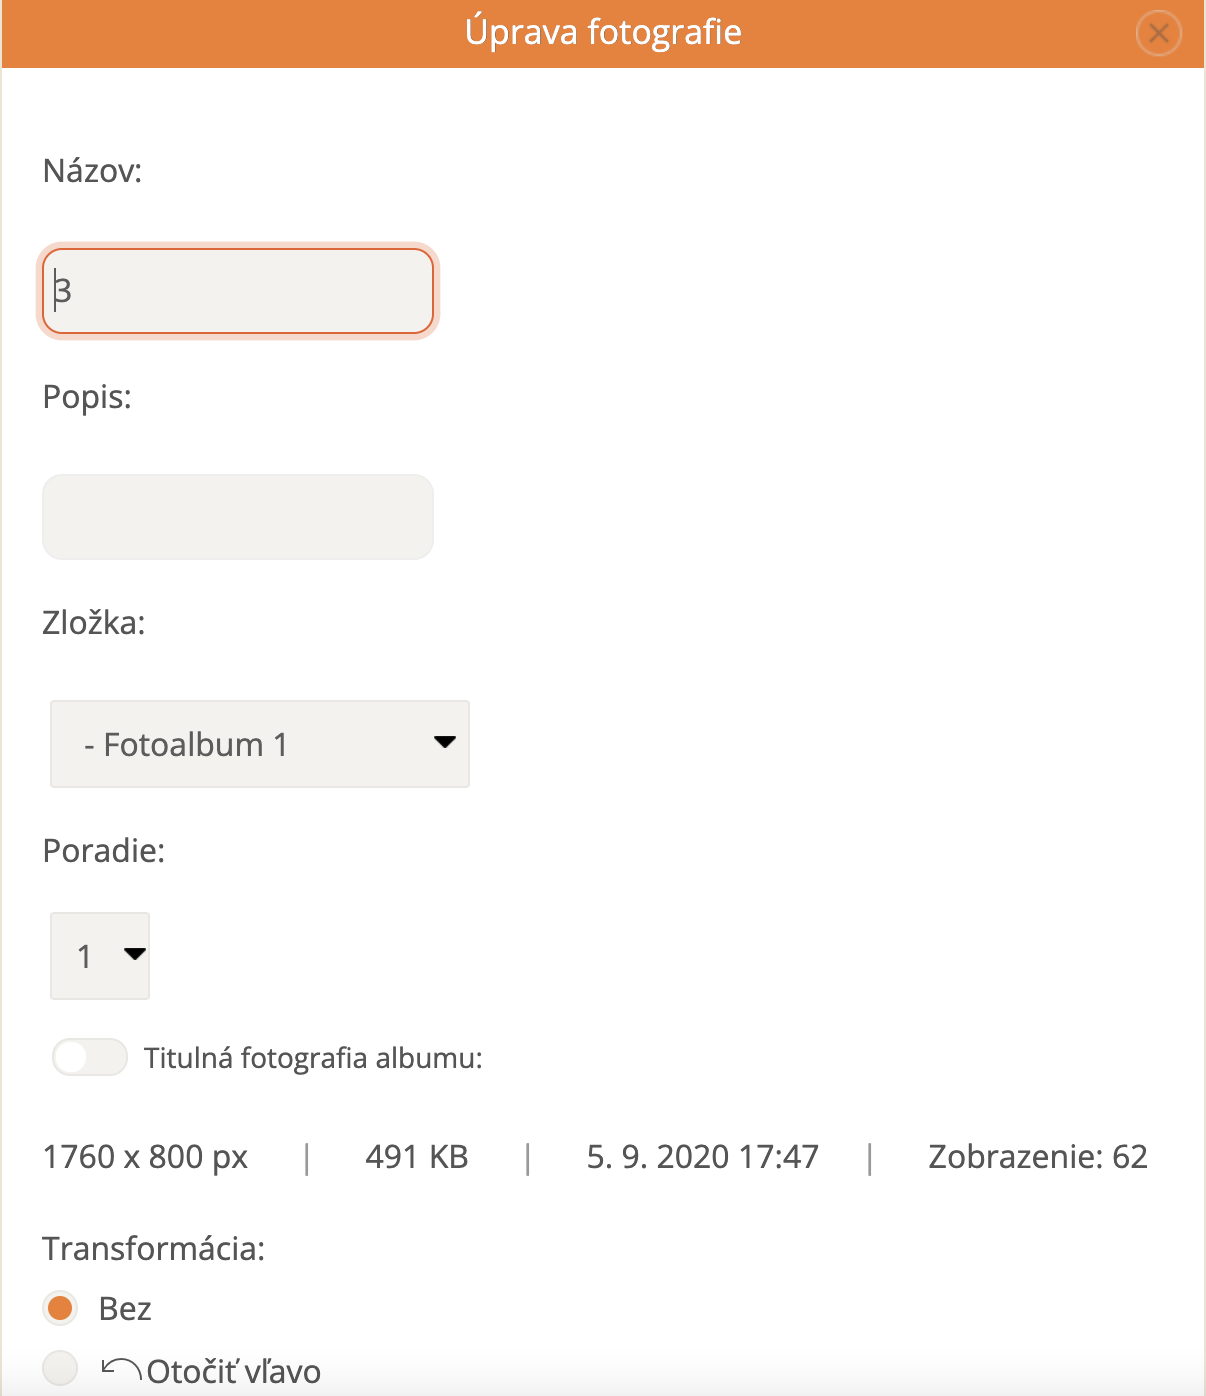Click the Úprava fotografie title bar
Viewport: 1206px width, 1396px height.
click(603, 33)
